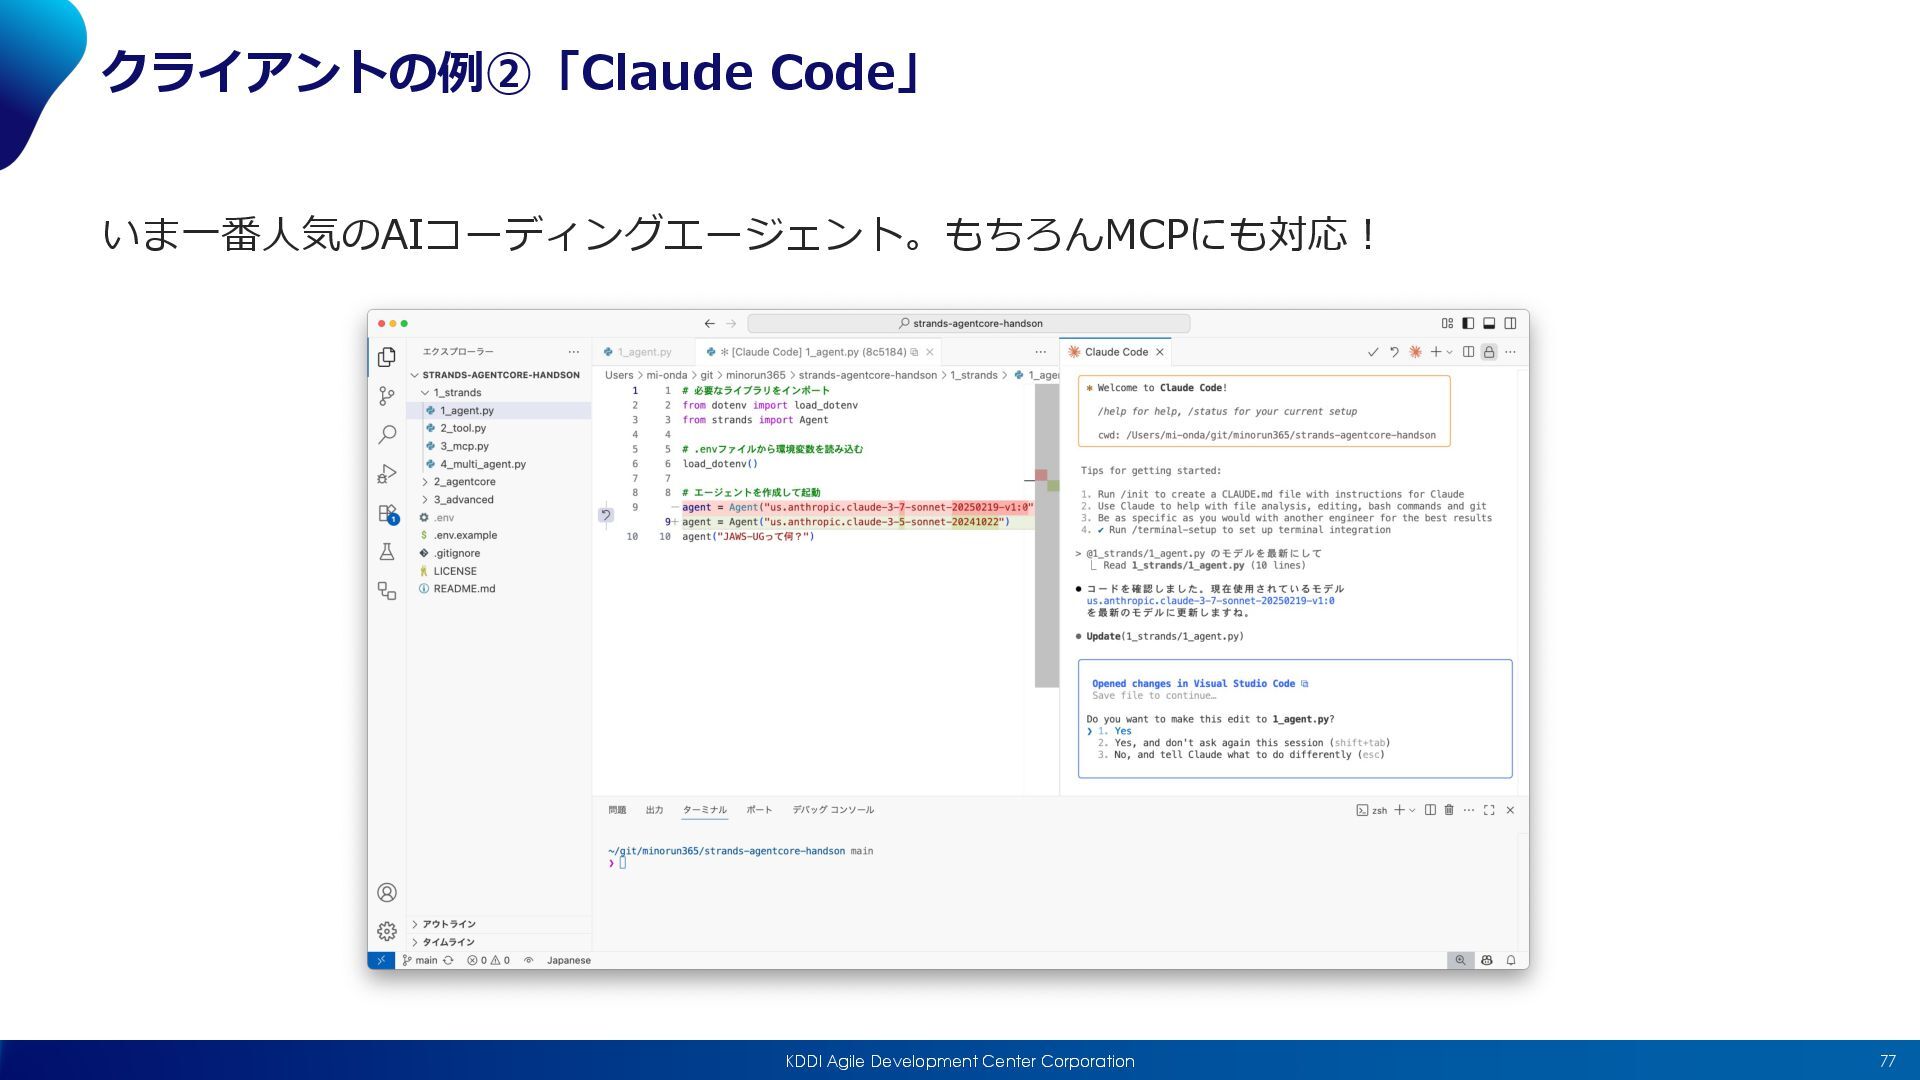
Task: Open the Extensions view with badge
Action: pos(388,513)
